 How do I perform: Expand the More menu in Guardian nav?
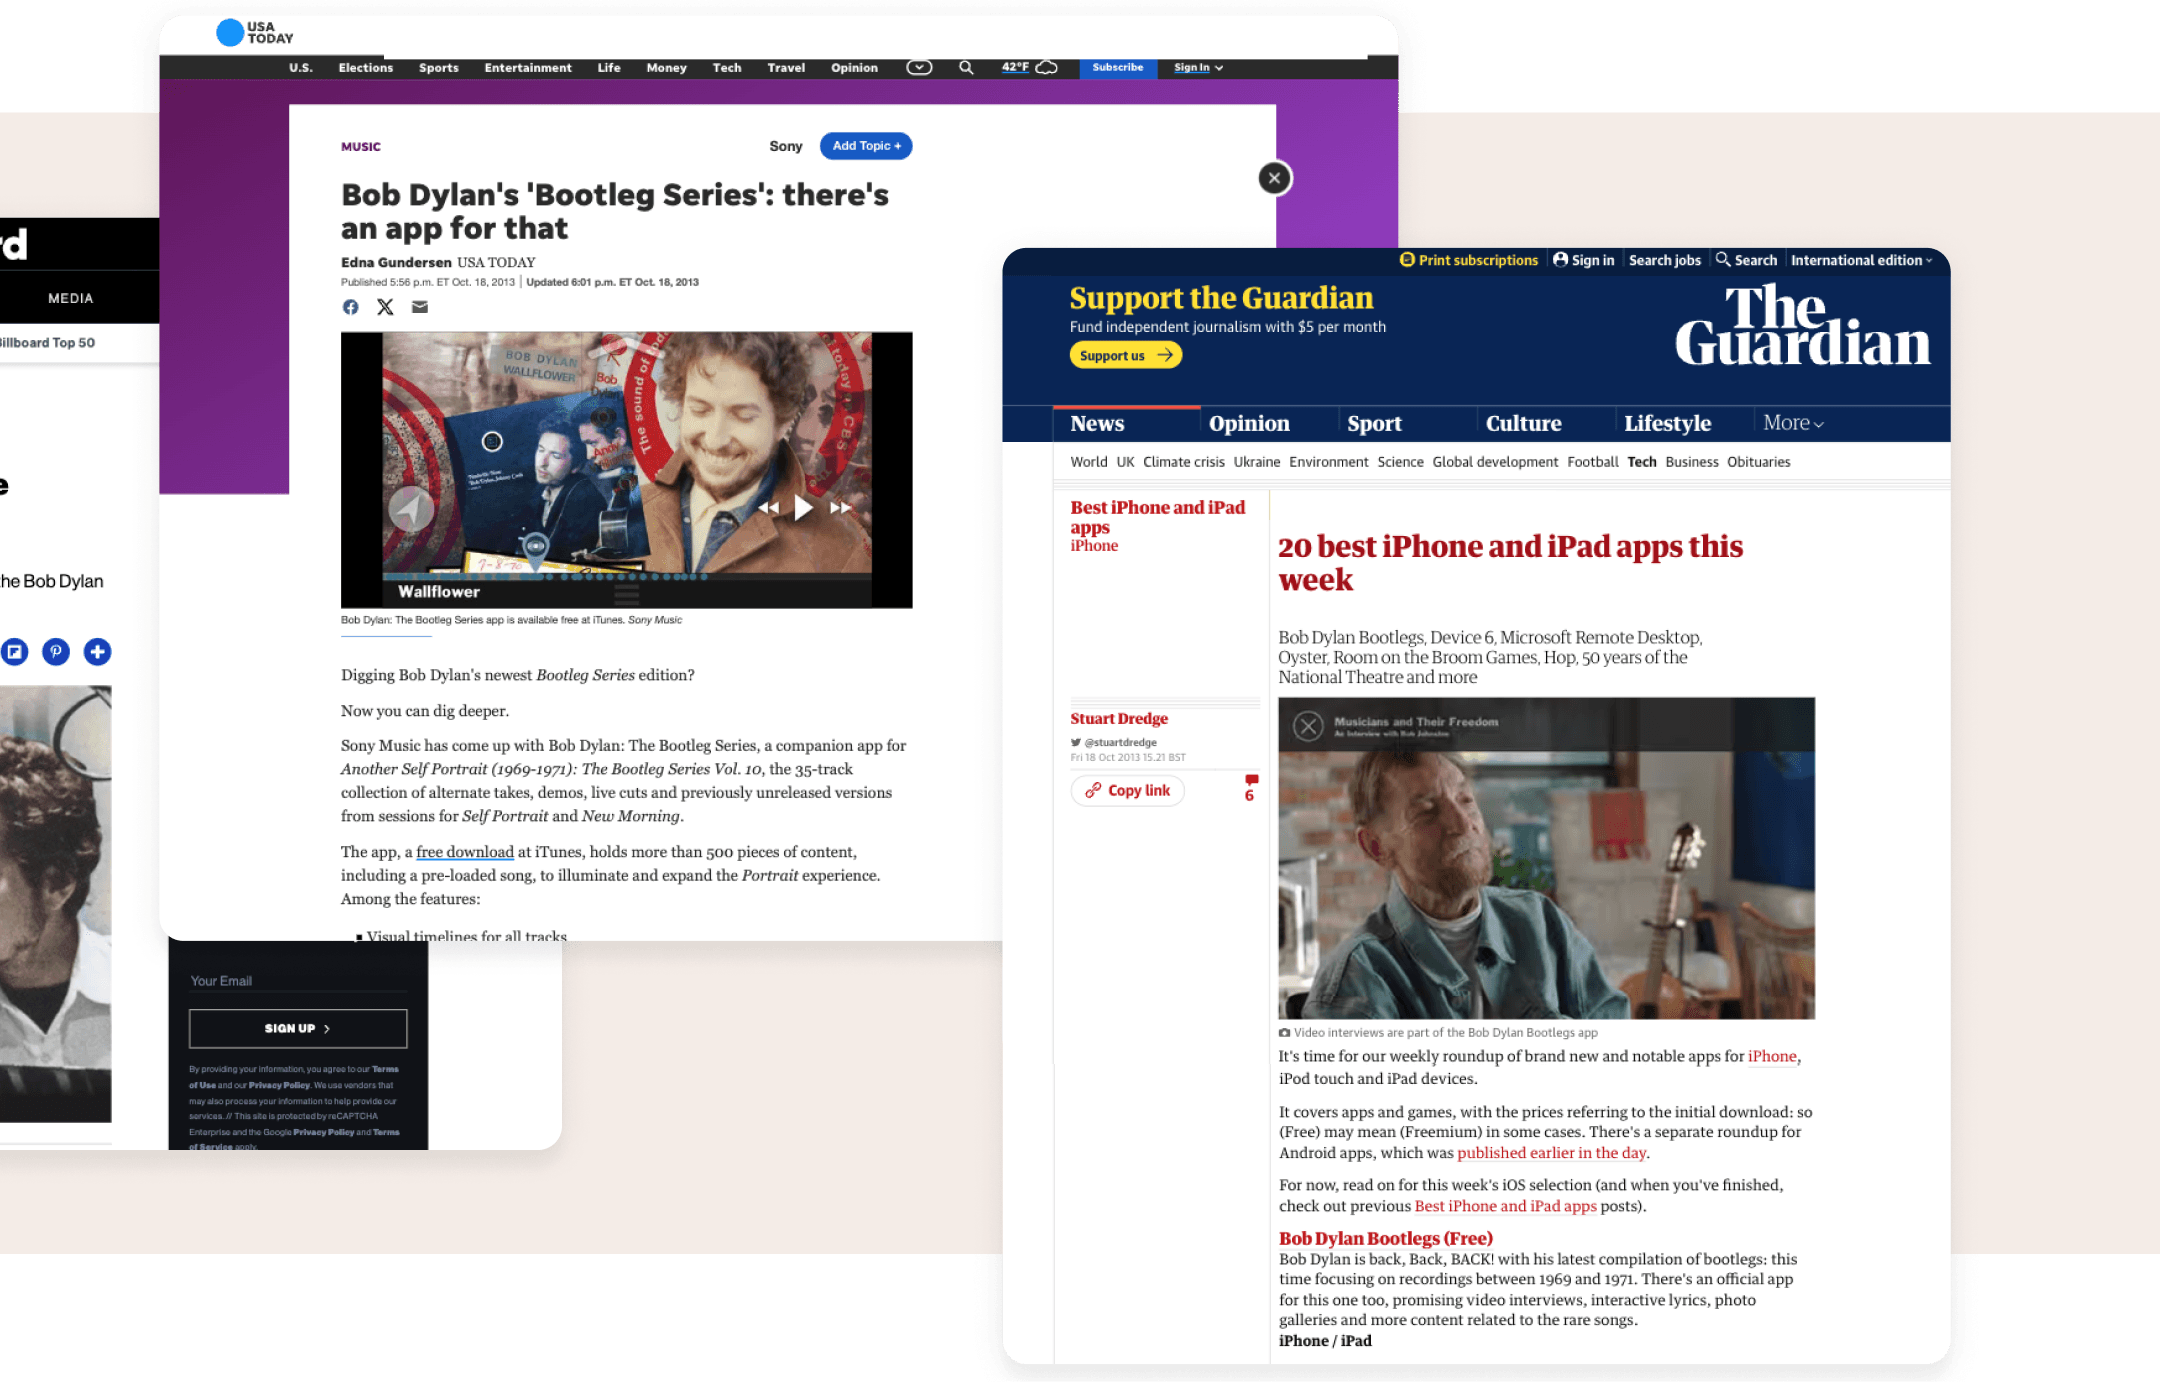tap(1793, 423)
